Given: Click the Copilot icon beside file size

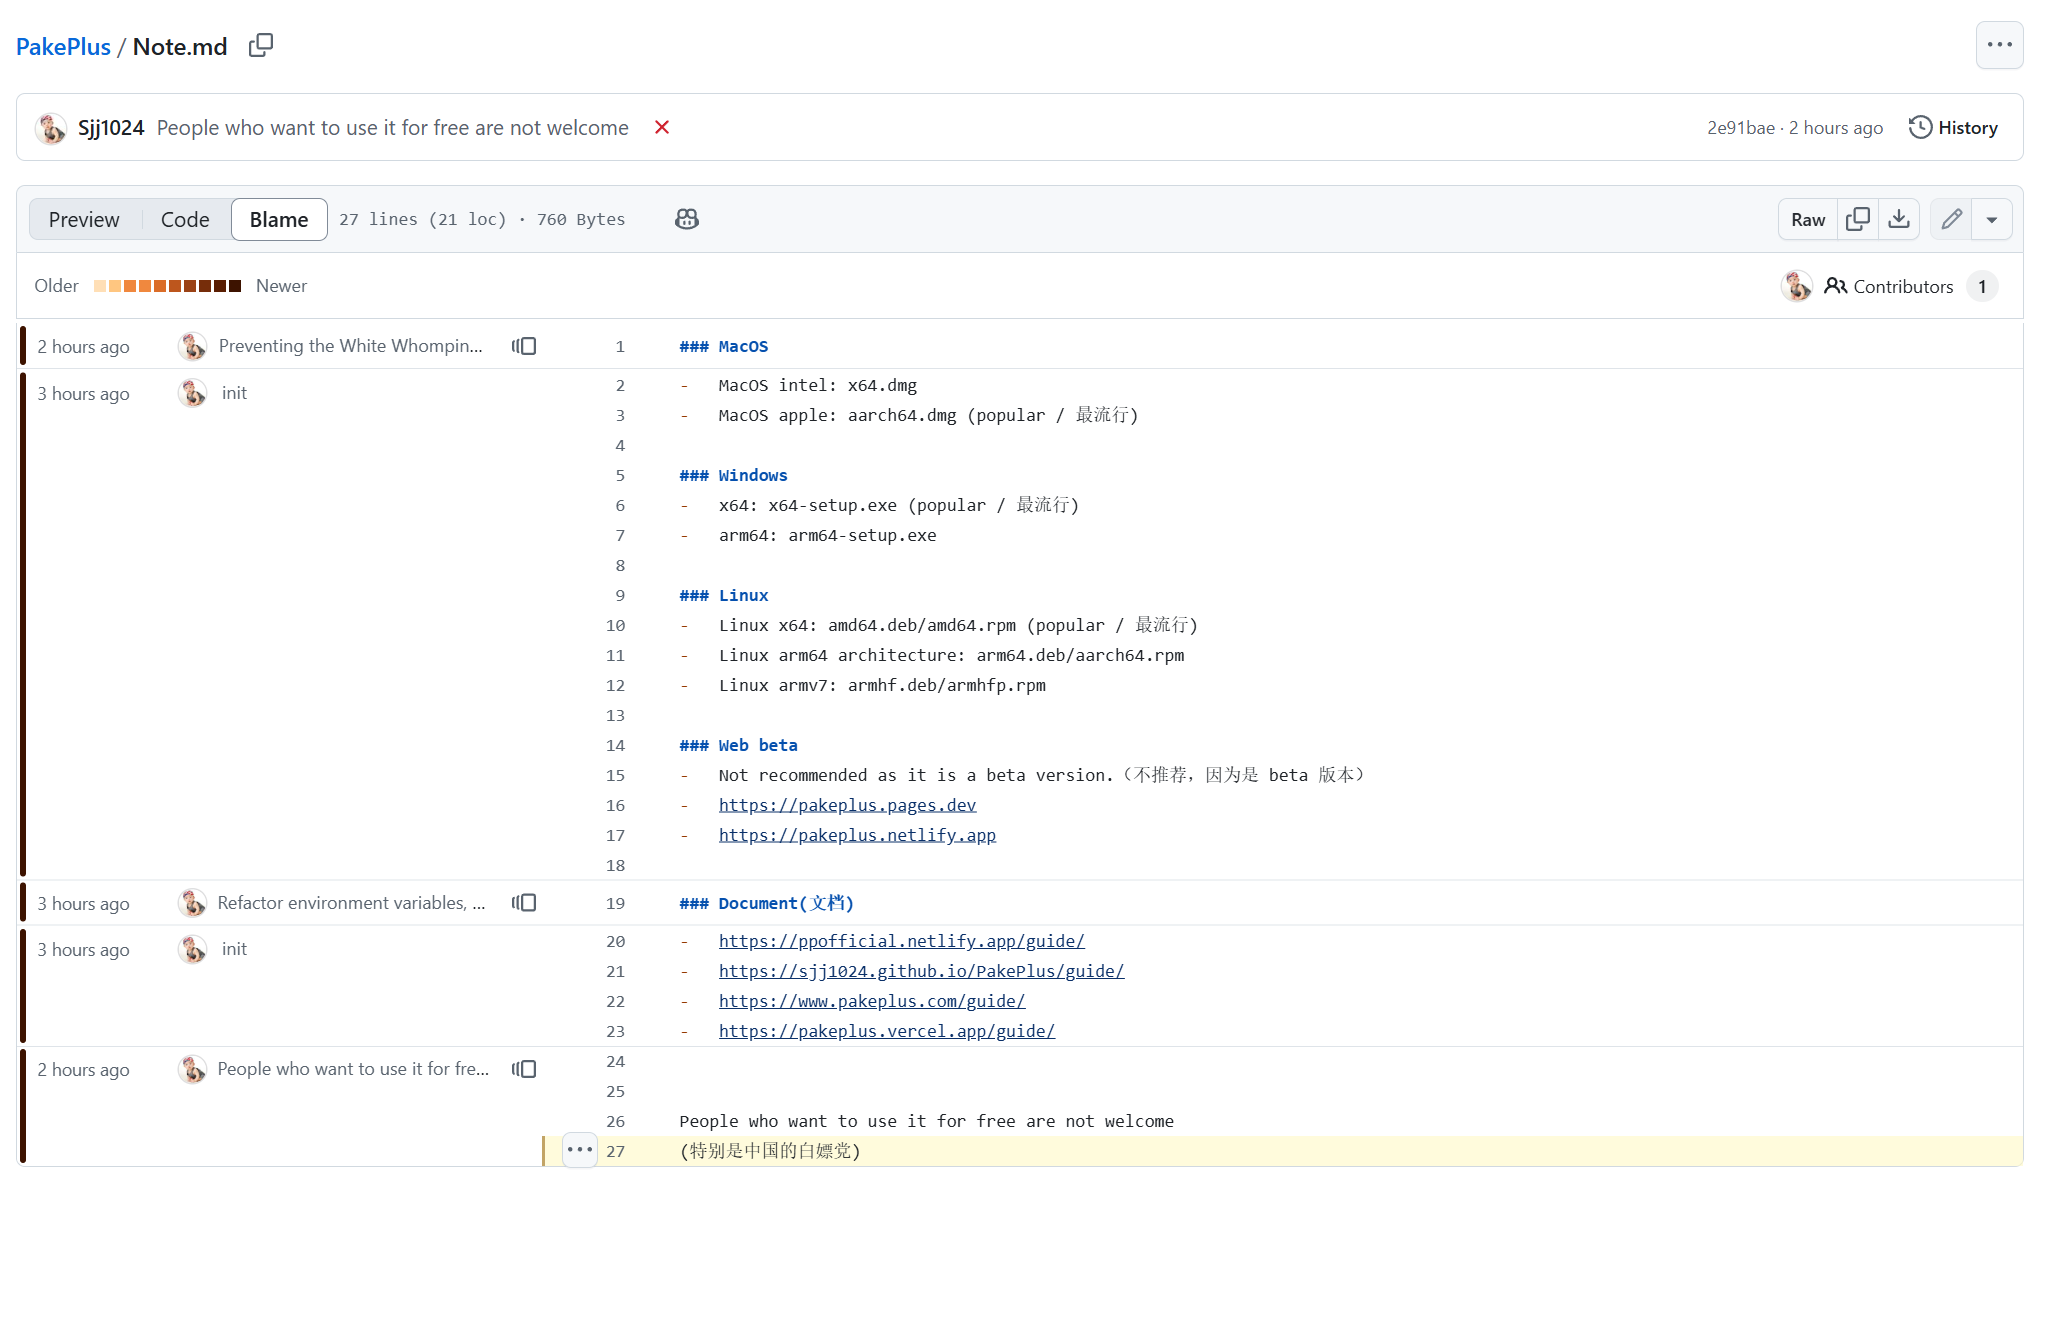Looking at the screenshot, I should pos(687,219).
